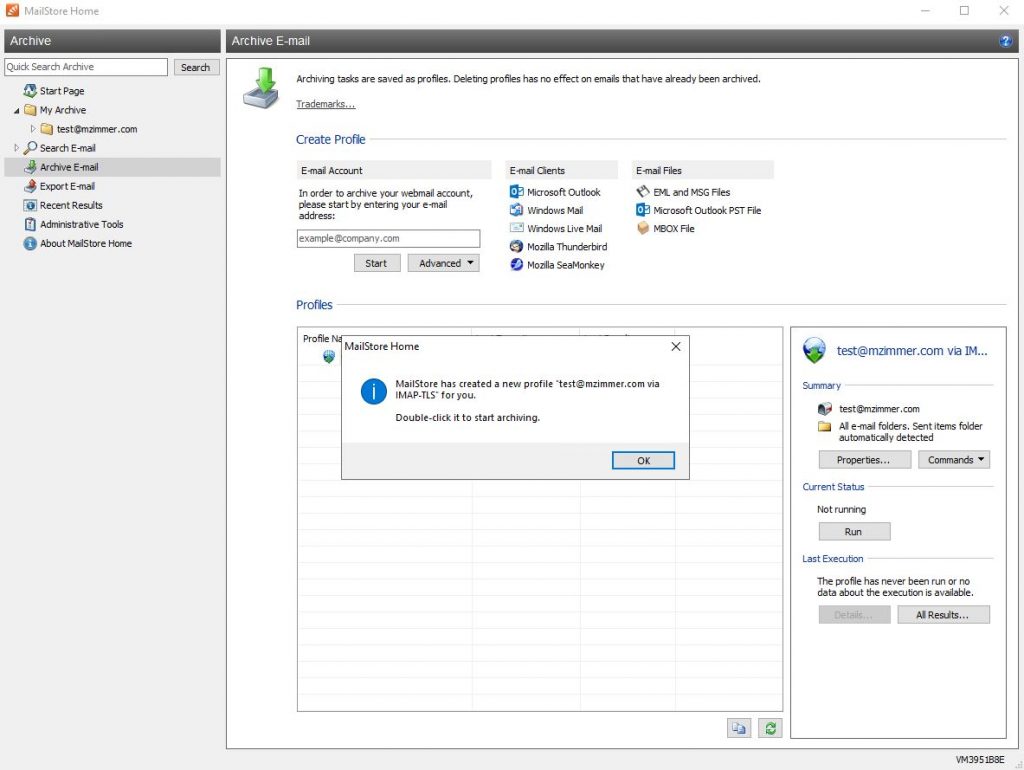This screenshot has height=770, width=1024.
Task: Click the Mozilla Thunderbird icon
Action: coord(516,247)
